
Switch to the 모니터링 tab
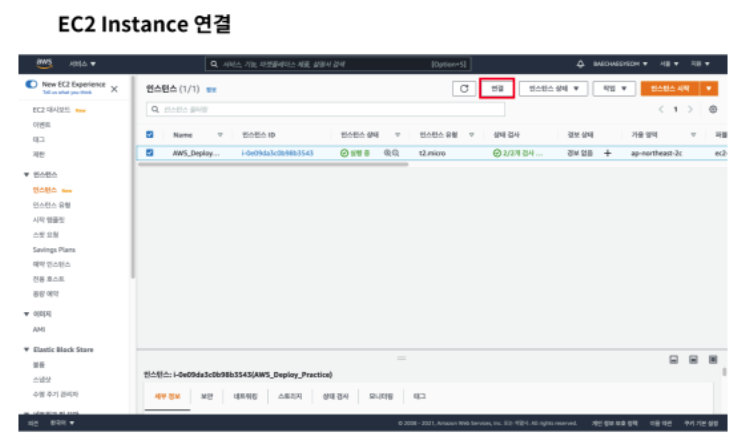381,396
